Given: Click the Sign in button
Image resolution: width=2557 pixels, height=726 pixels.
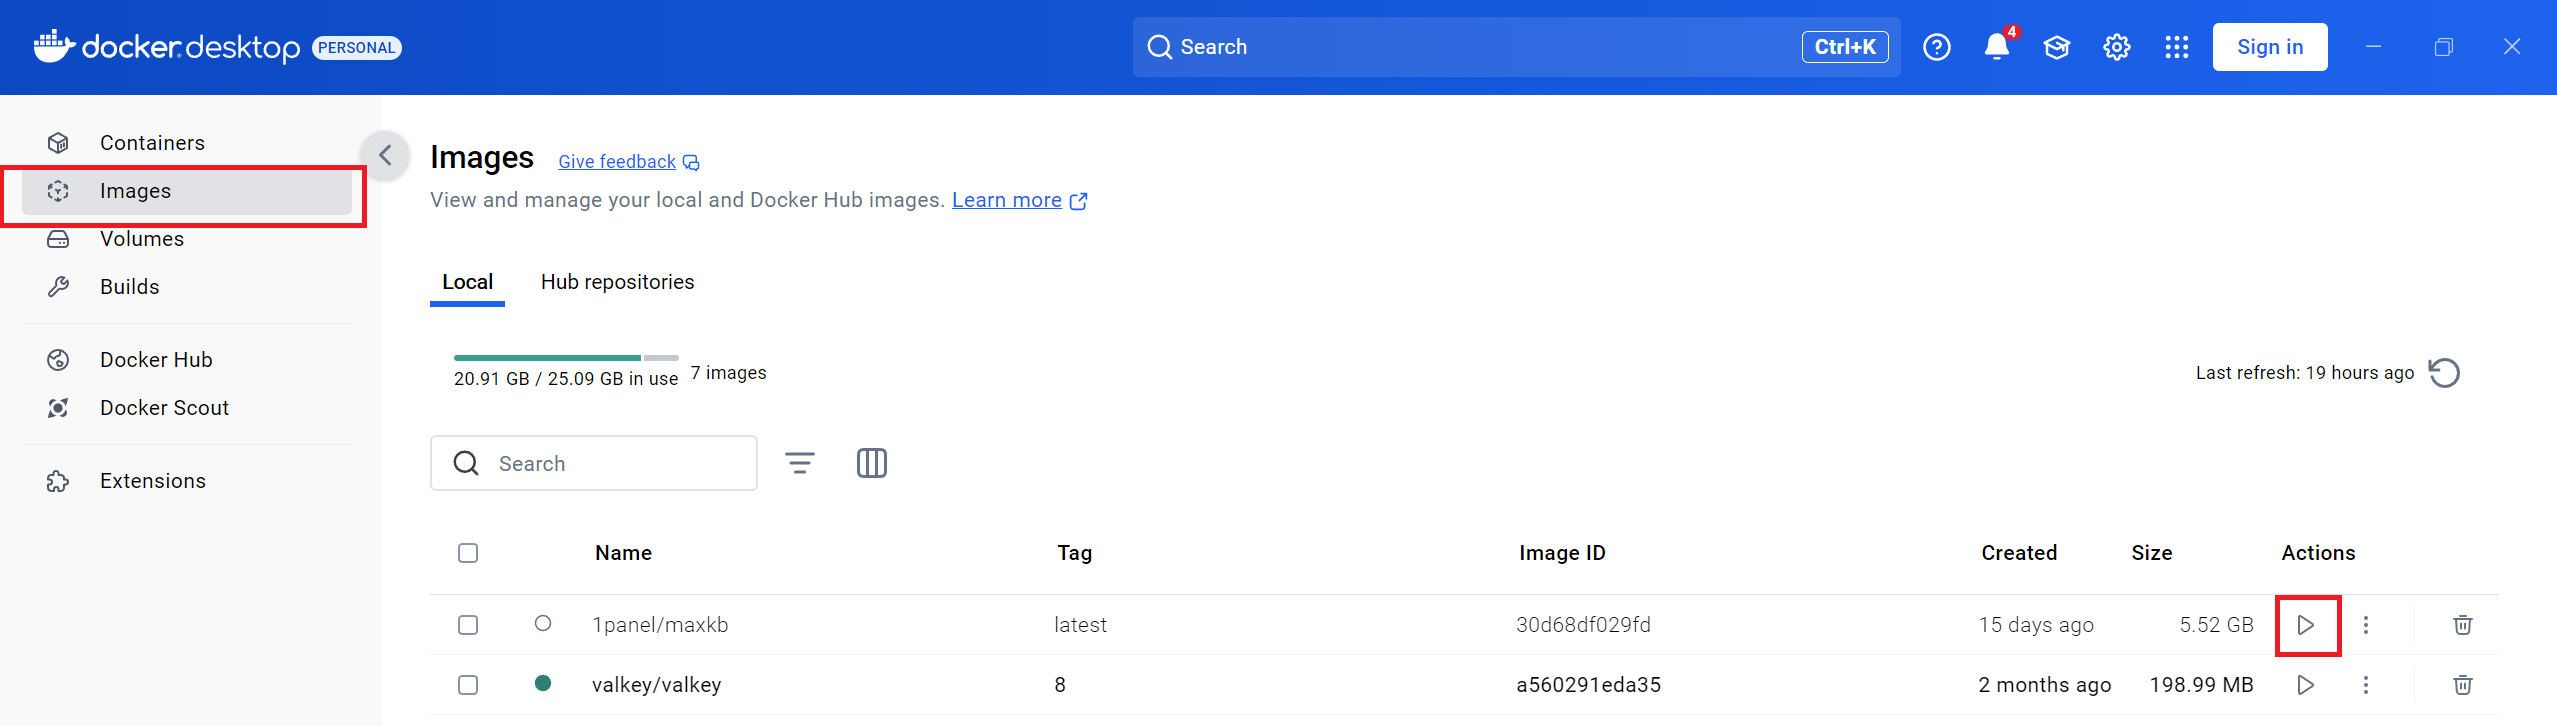Looking at the screenshot, I should pos(2270,47).
